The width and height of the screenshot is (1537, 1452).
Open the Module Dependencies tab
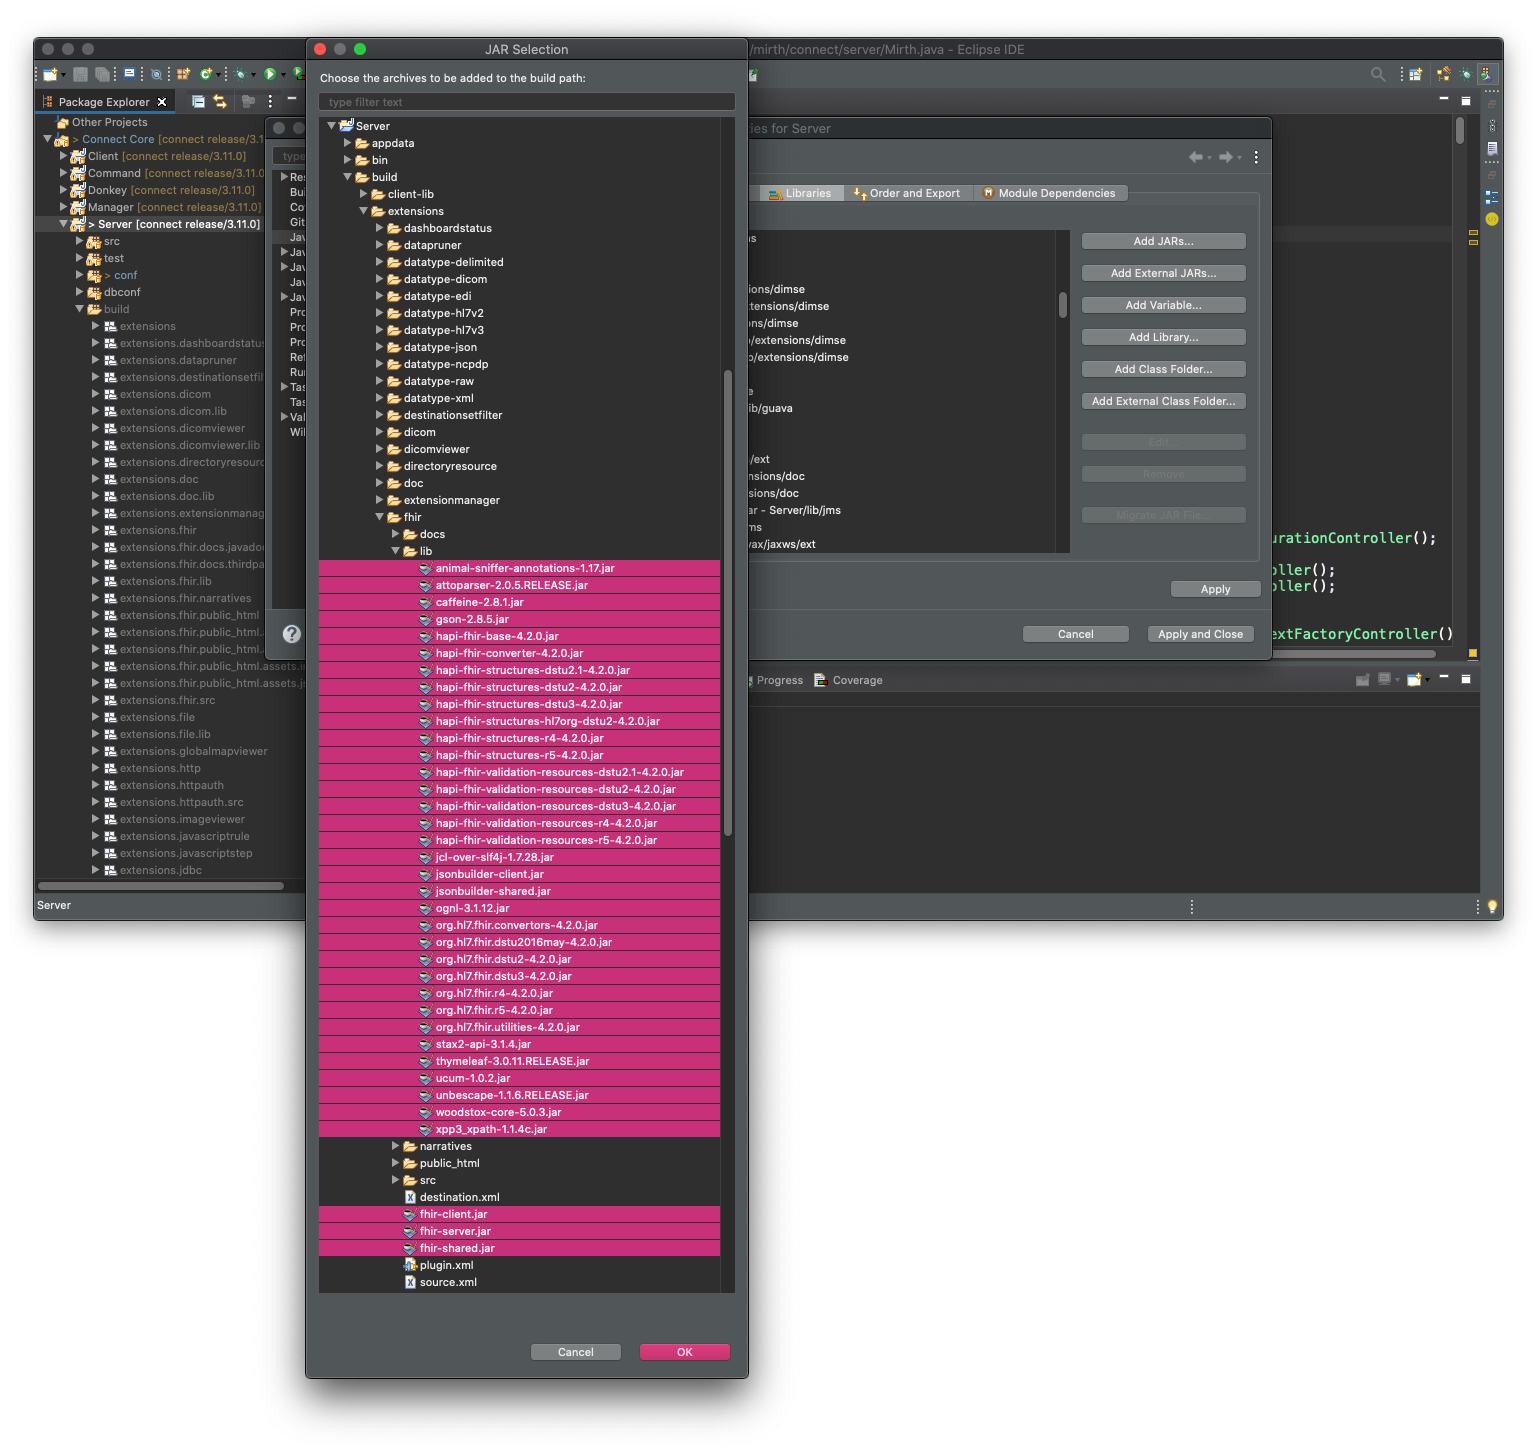1050,193
